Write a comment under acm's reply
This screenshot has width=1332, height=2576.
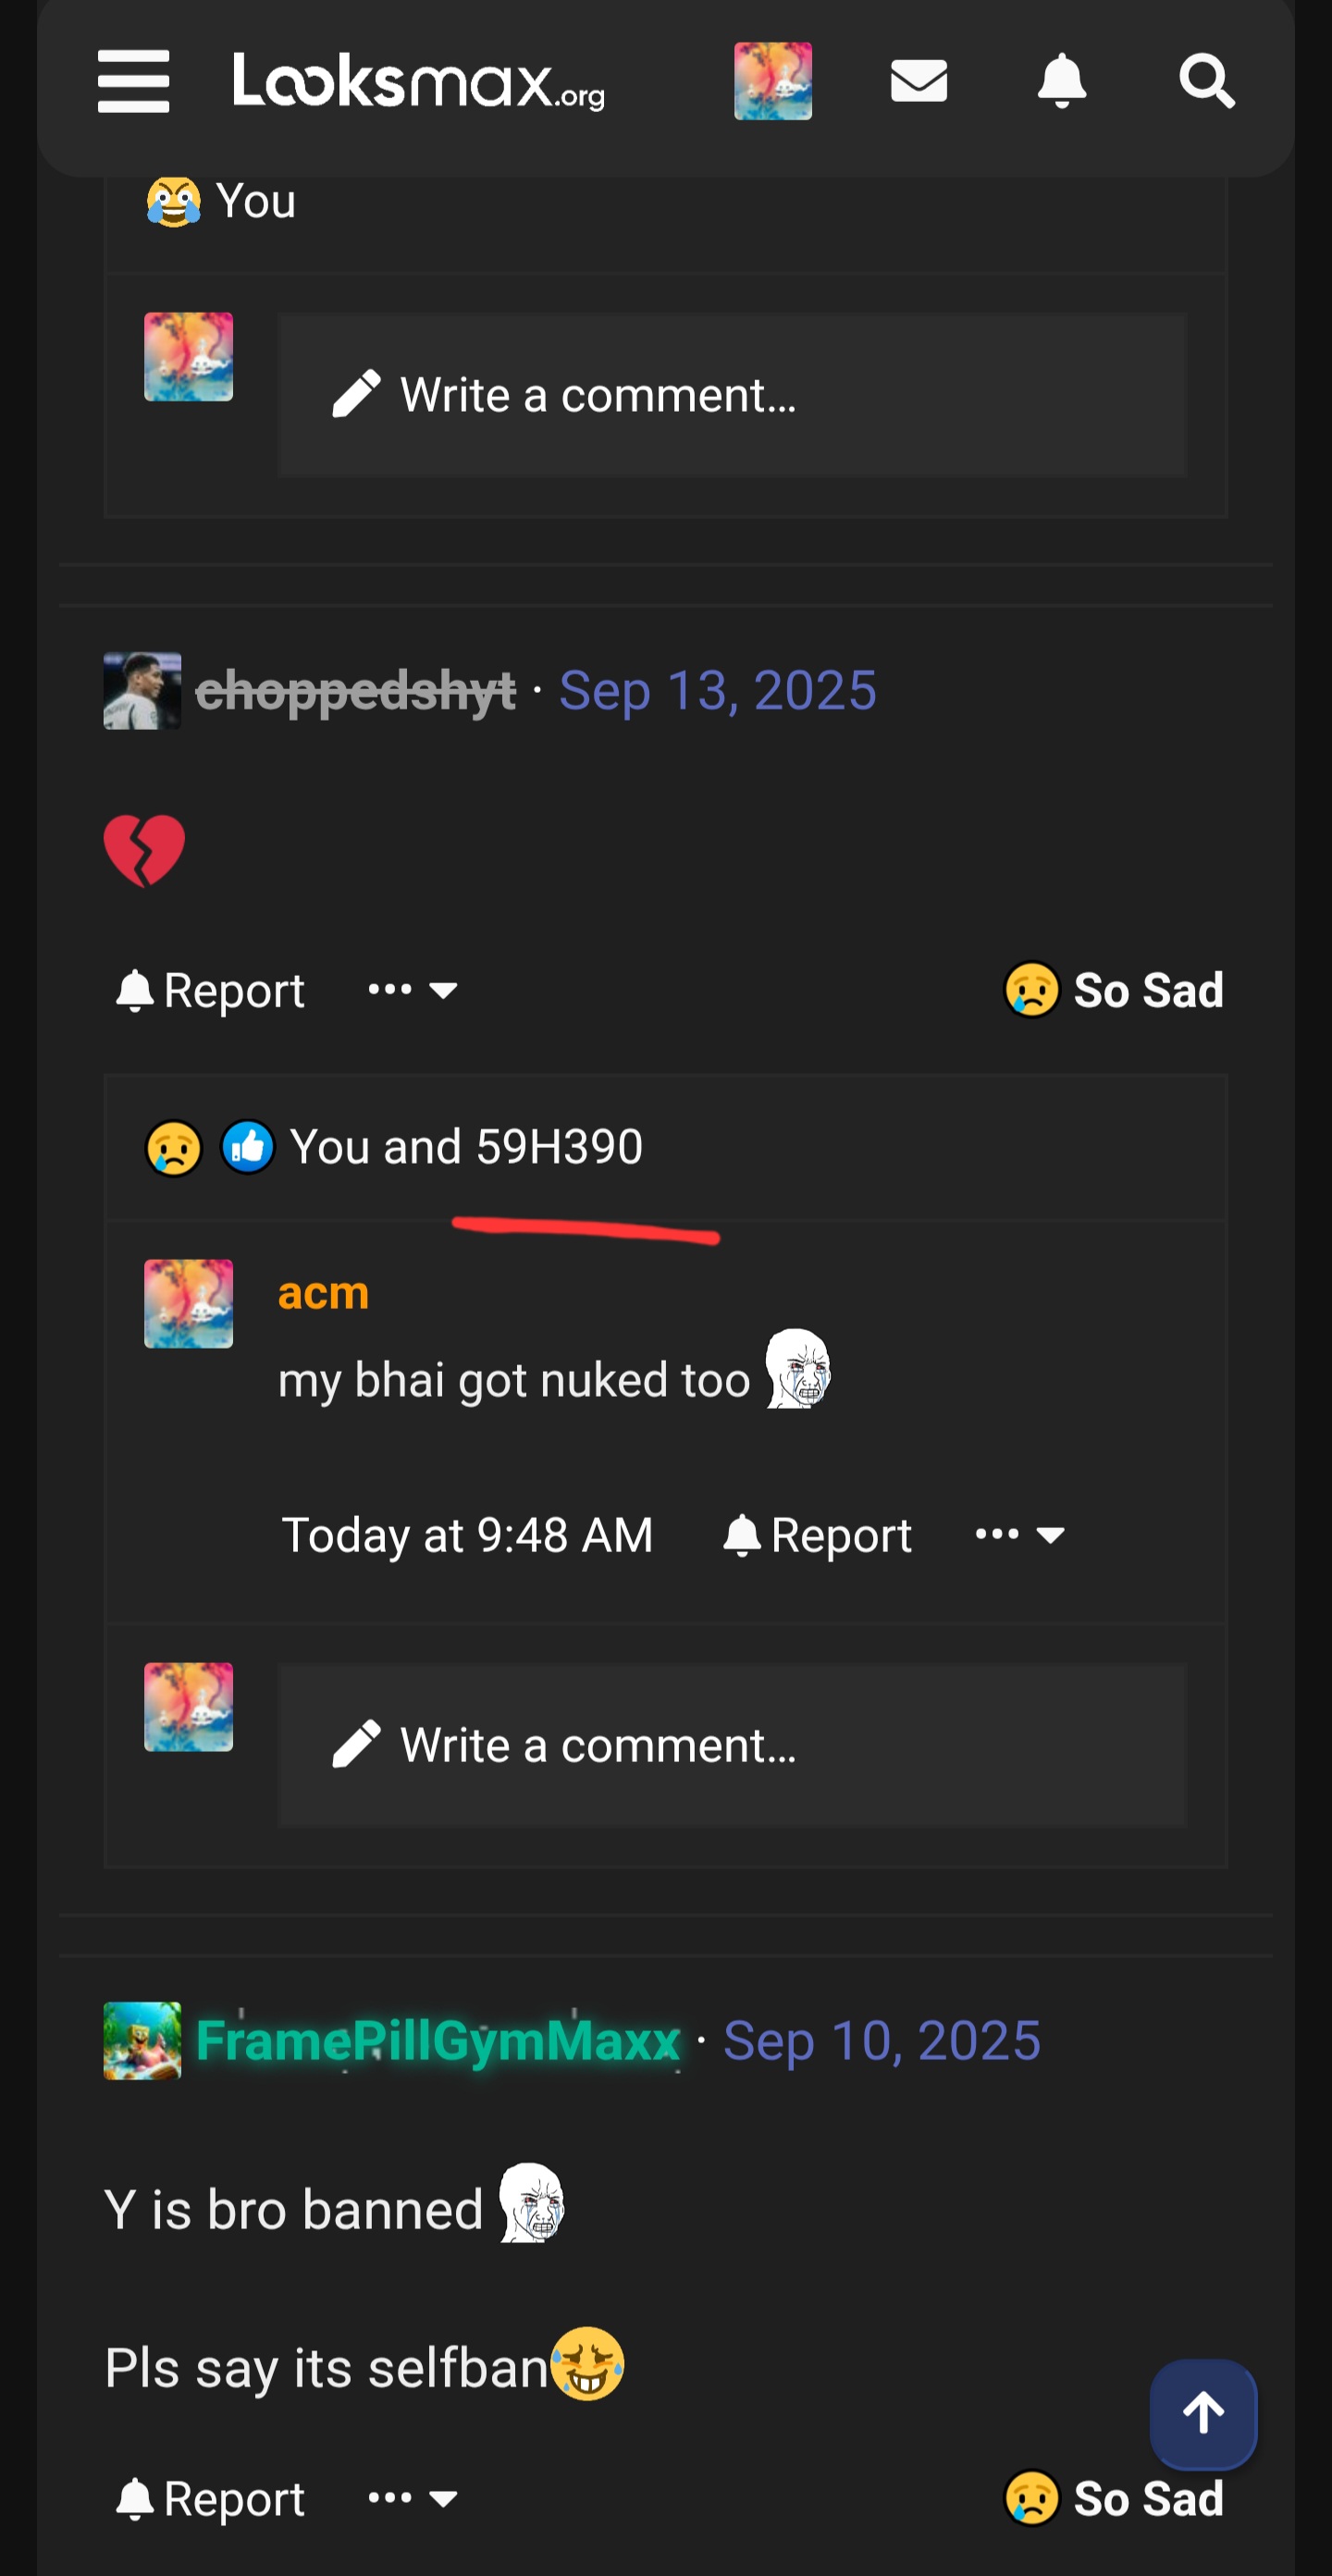(732, 1745)
